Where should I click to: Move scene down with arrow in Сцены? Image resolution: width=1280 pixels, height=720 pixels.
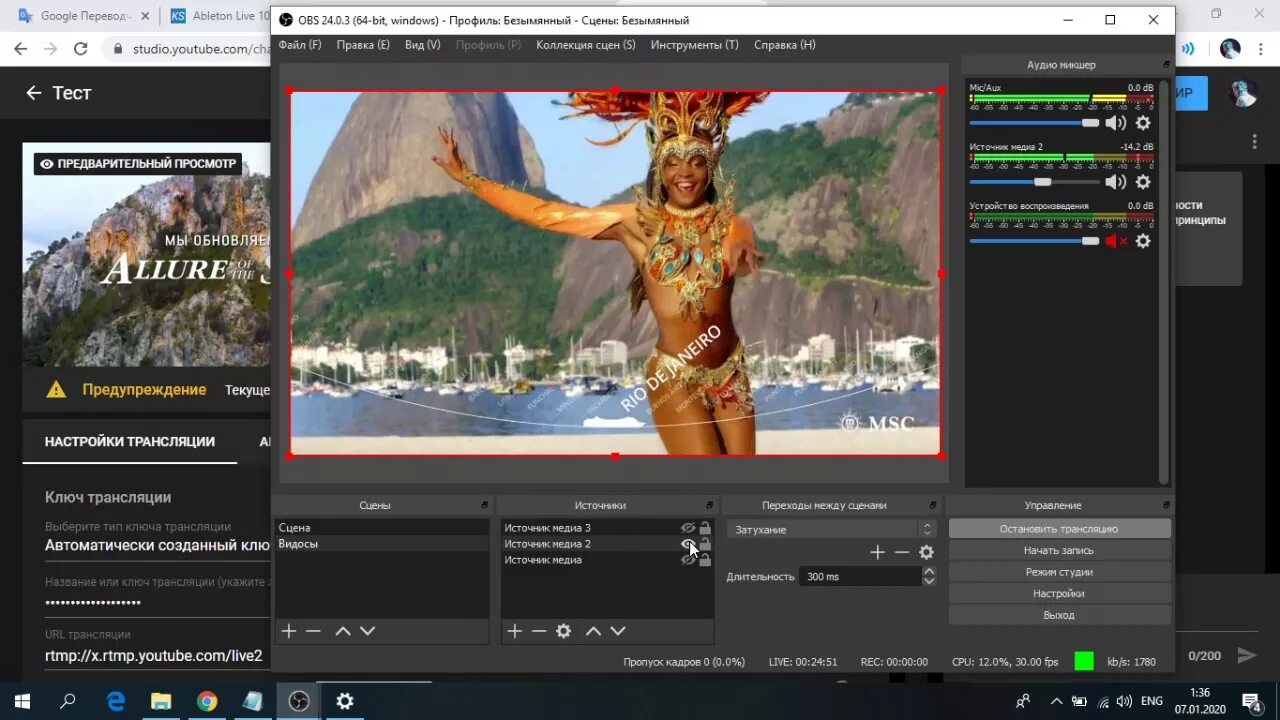click(367, 631)
